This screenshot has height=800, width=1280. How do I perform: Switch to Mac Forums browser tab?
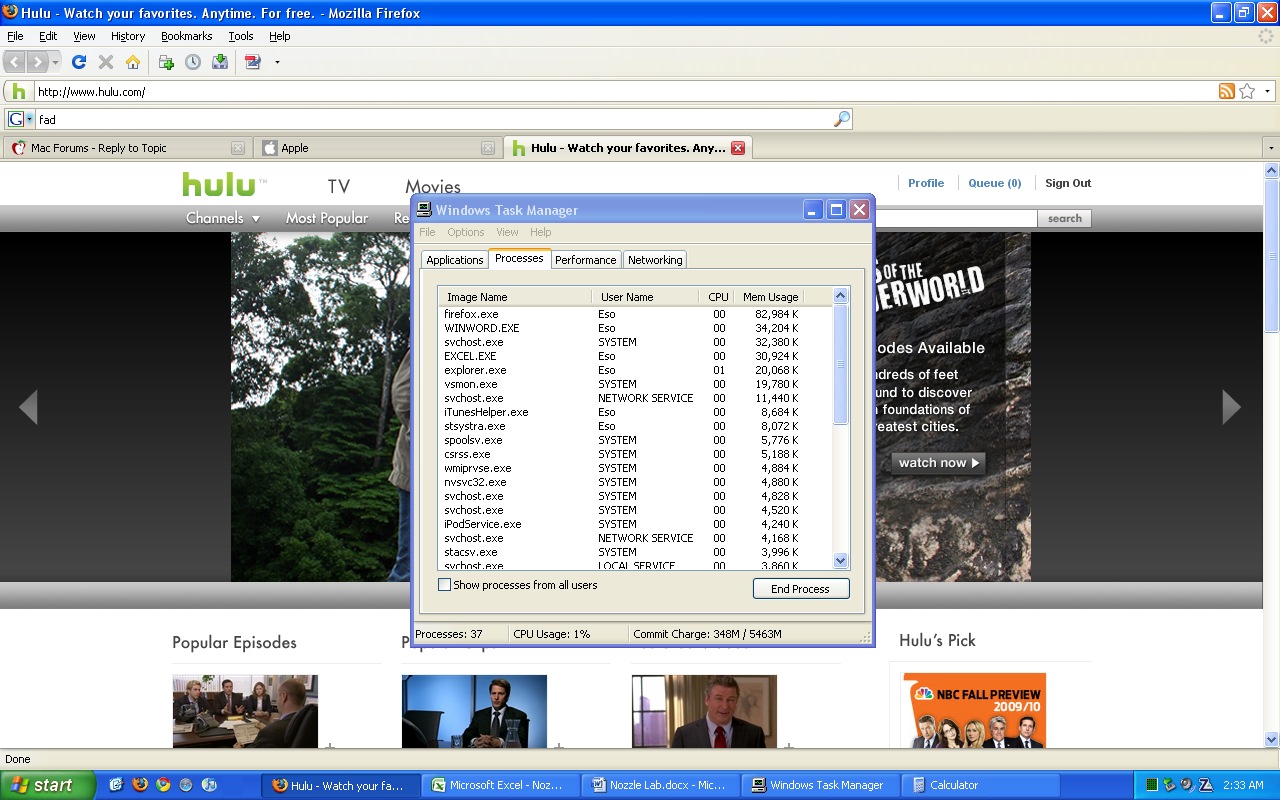(x=127, y=148)
